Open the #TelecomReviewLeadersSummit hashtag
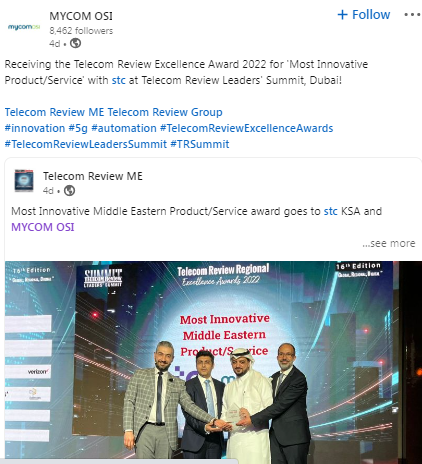422x464 pixels. [86, 144]
